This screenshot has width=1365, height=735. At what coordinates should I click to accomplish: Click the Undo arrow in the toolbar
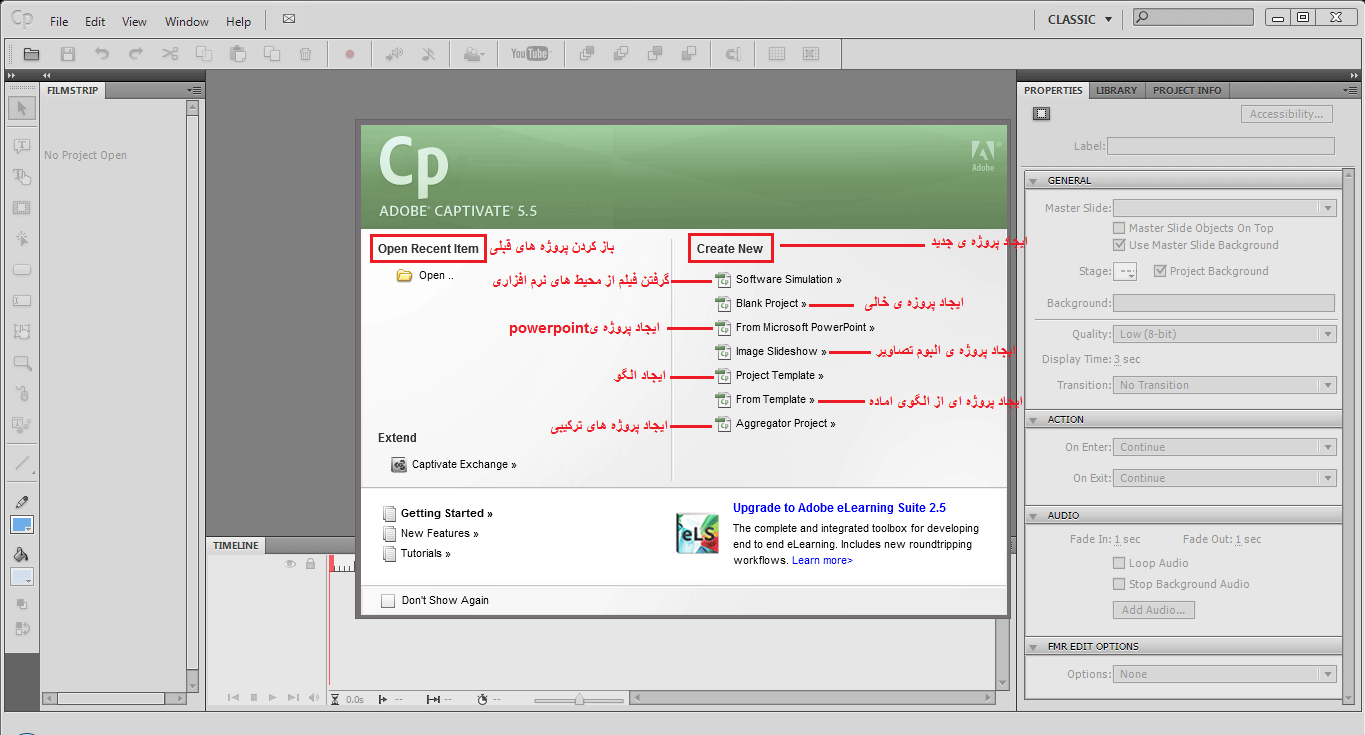(102, 54)
